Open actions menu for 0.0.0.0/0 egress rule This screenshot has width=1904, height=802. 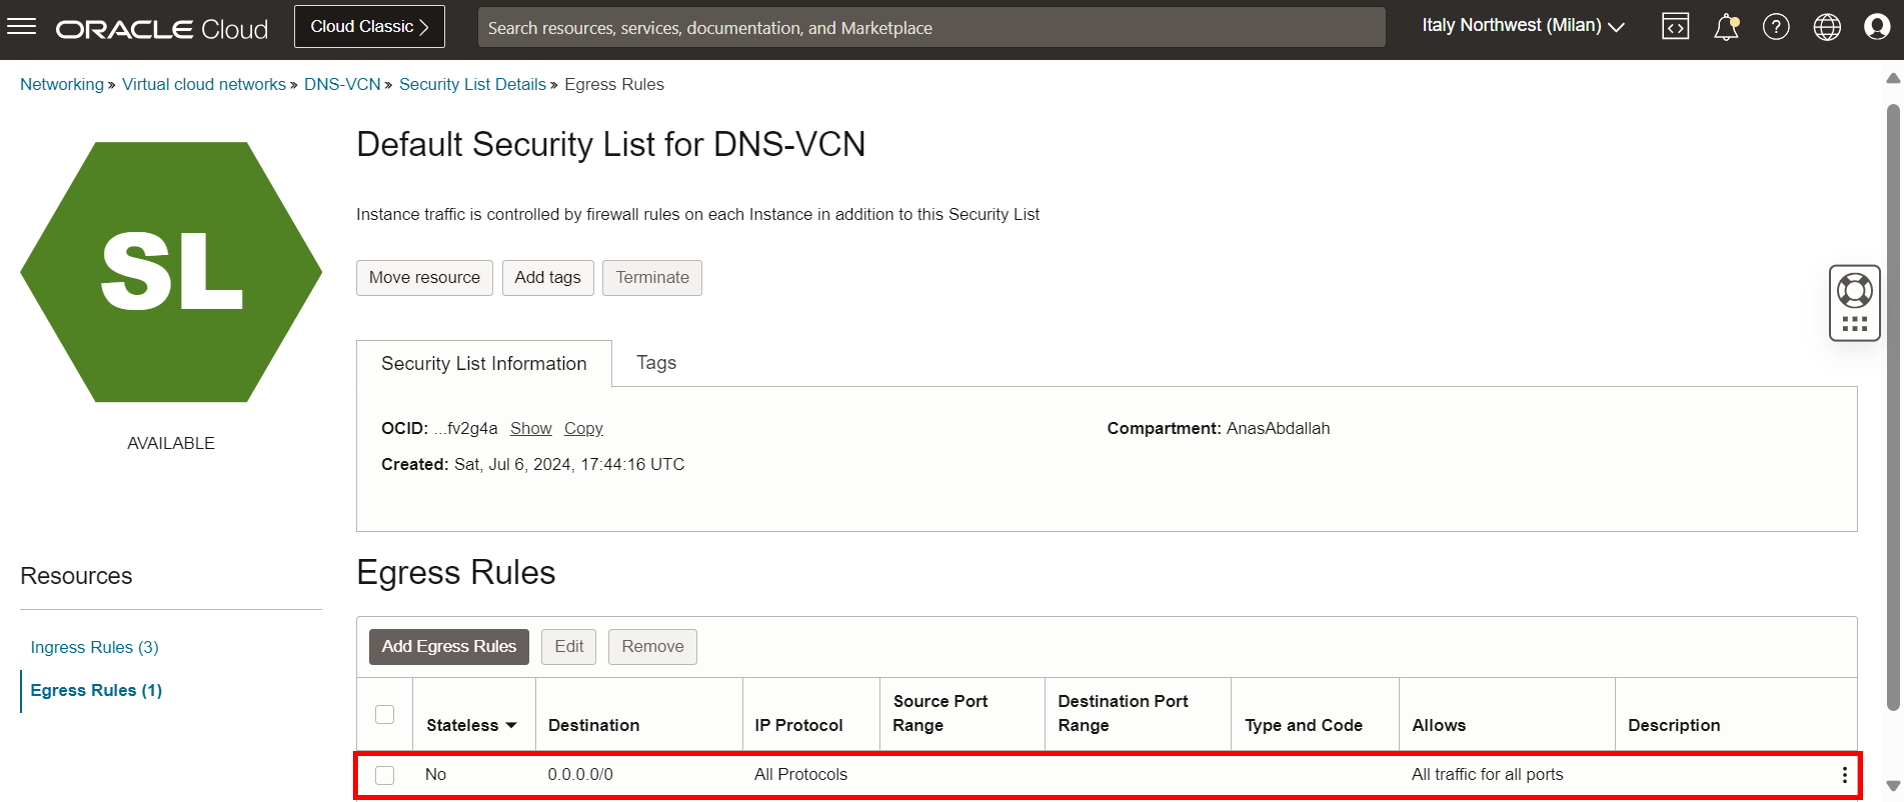tap(1845, 775)
